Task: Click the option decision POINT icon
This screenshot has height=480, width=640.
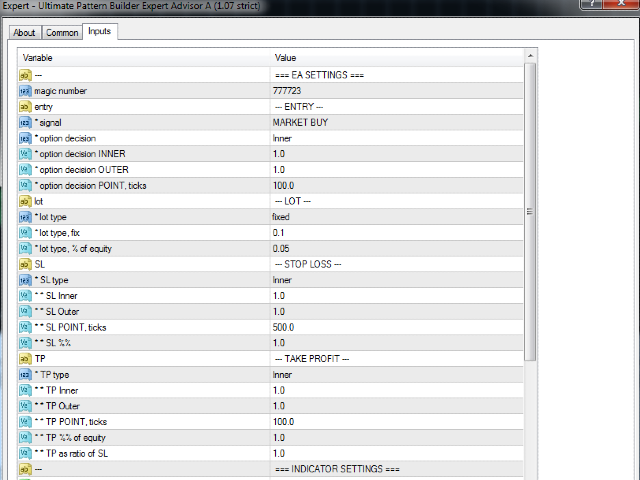Action: (25, 186)
